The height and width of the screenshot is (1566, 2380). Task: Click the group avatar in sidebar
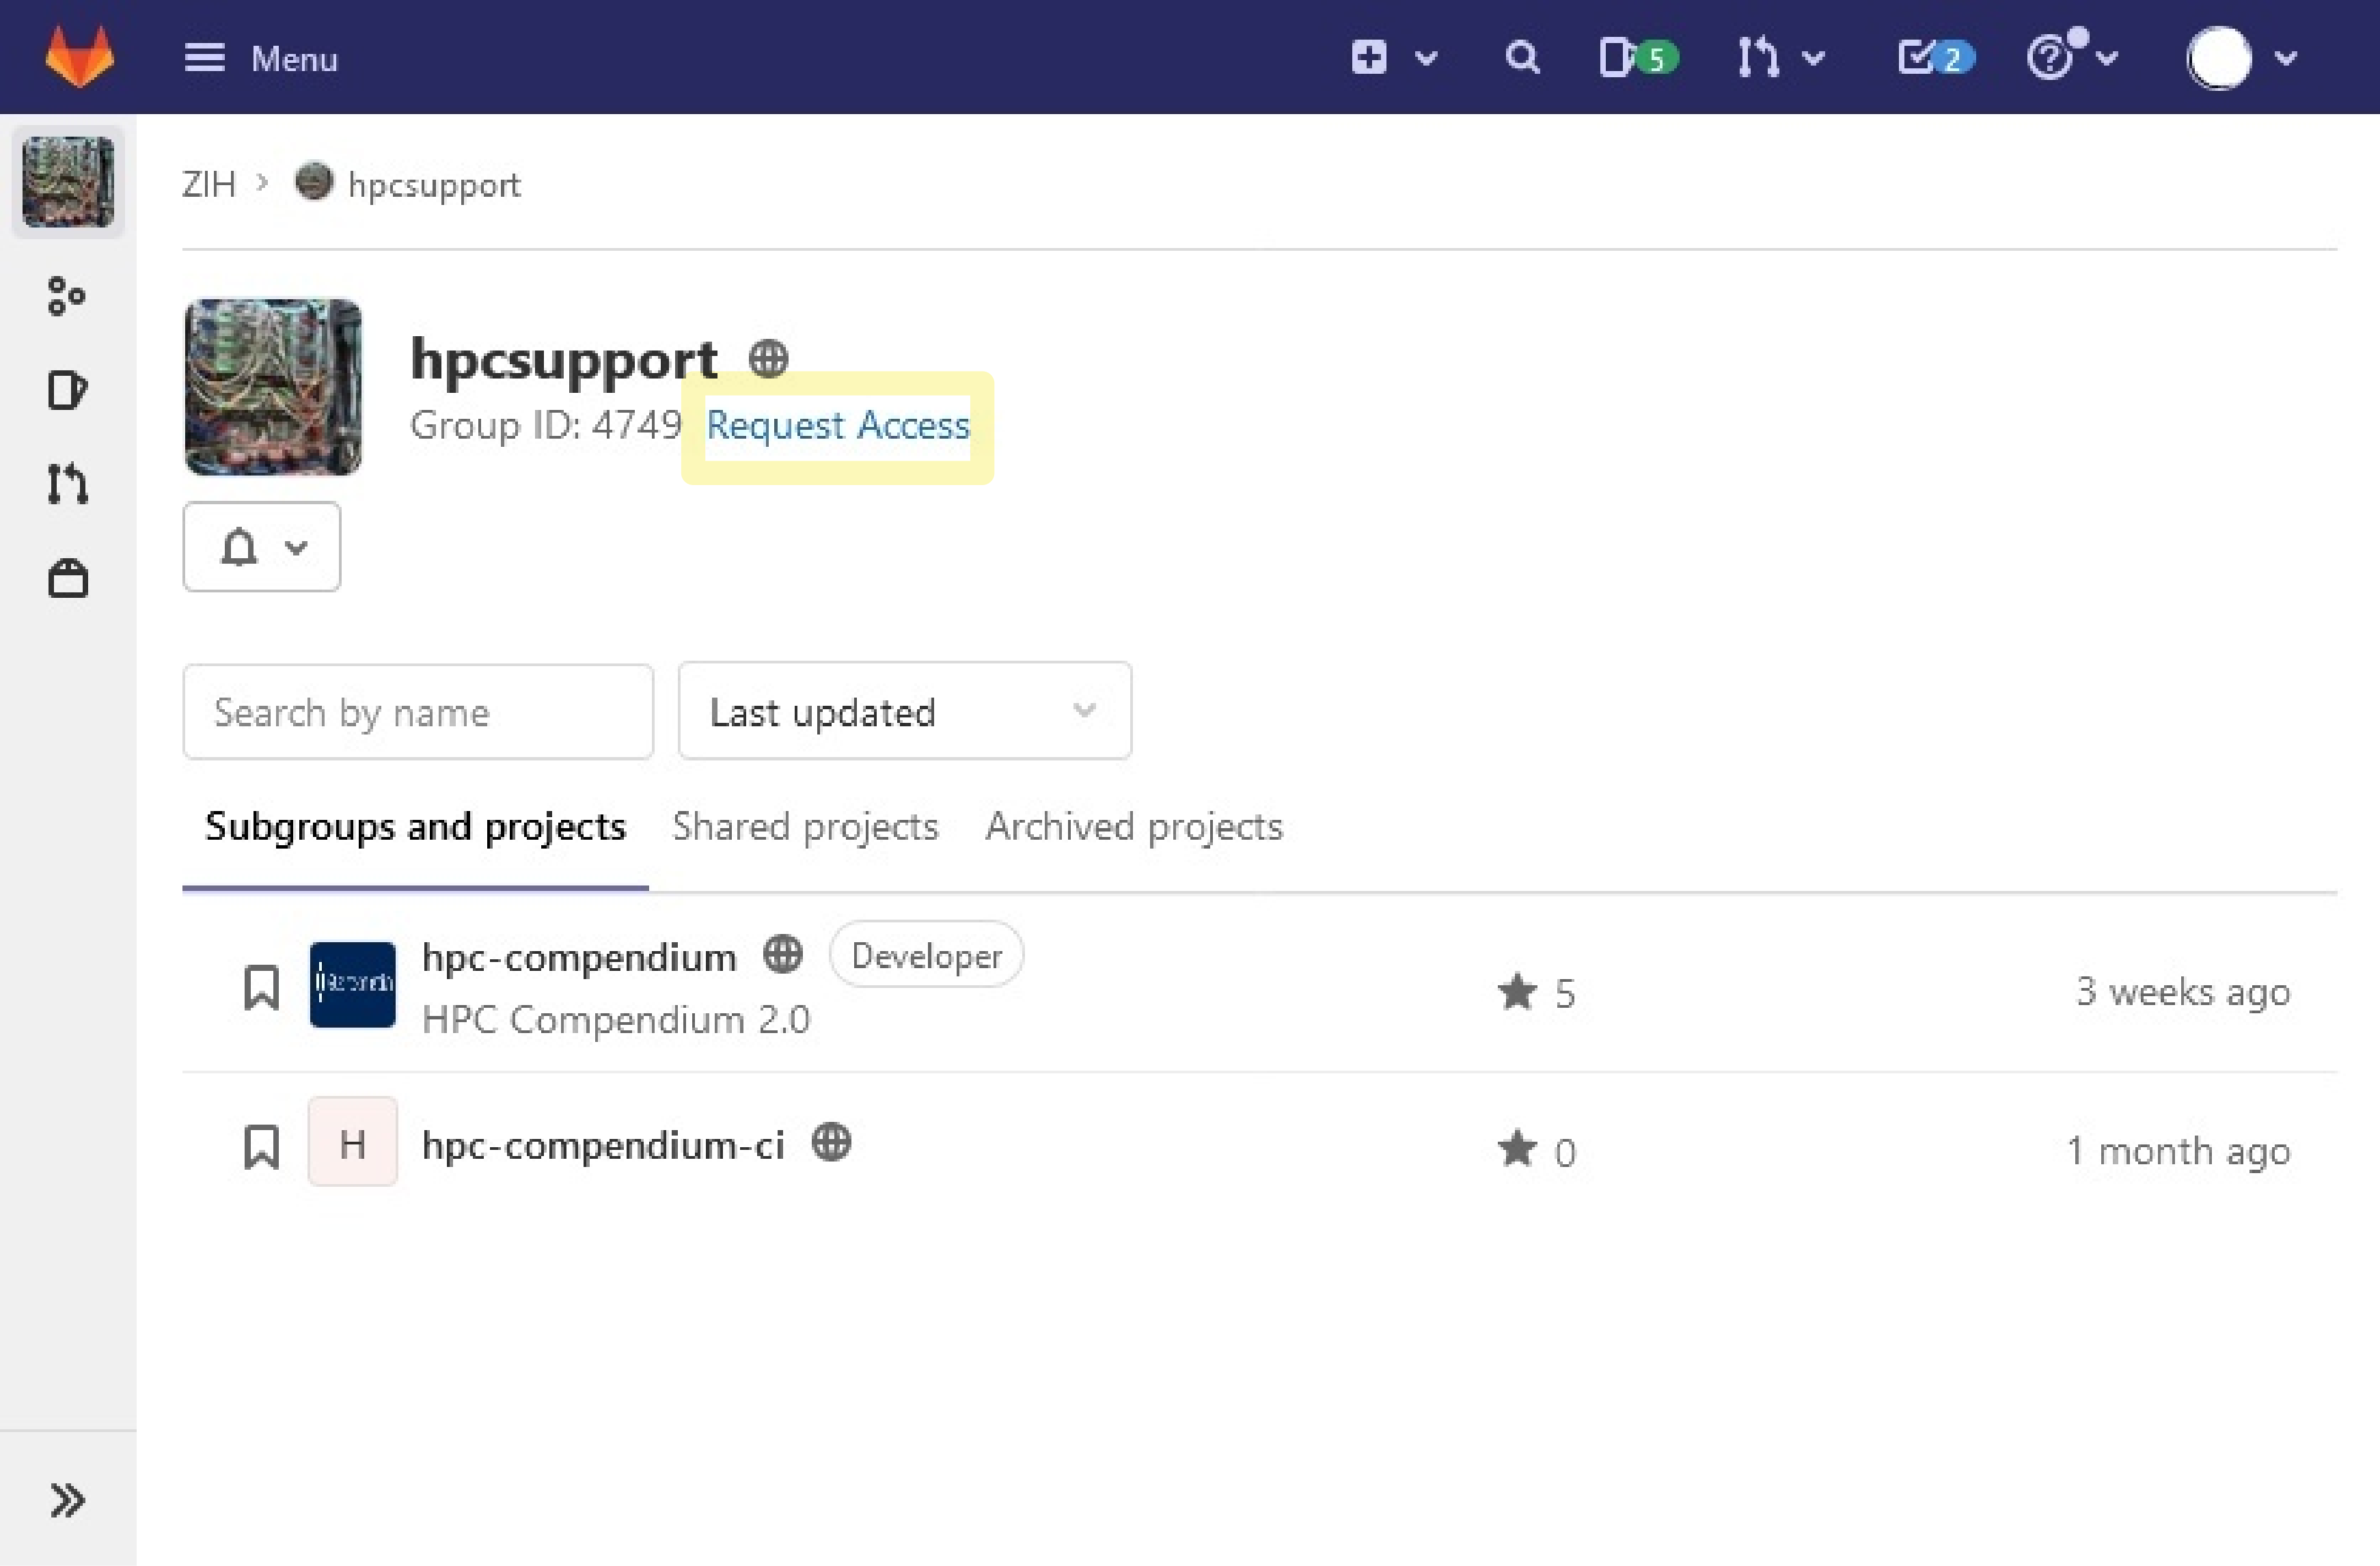pos(68,181)
